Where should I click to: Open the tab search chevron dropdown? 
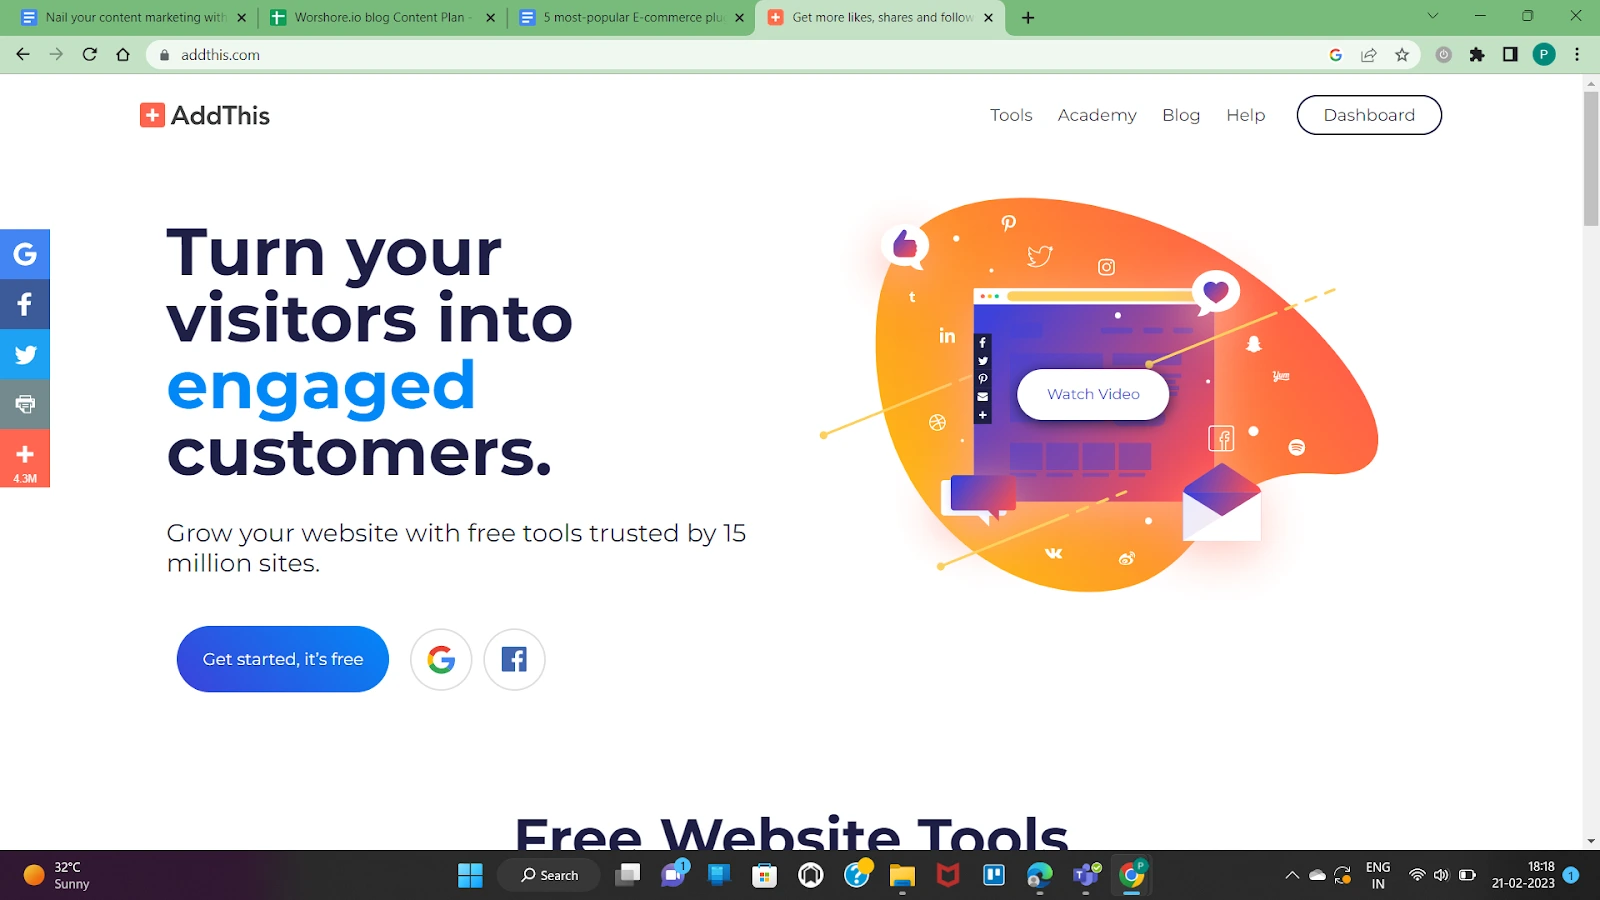(1433, 16)
